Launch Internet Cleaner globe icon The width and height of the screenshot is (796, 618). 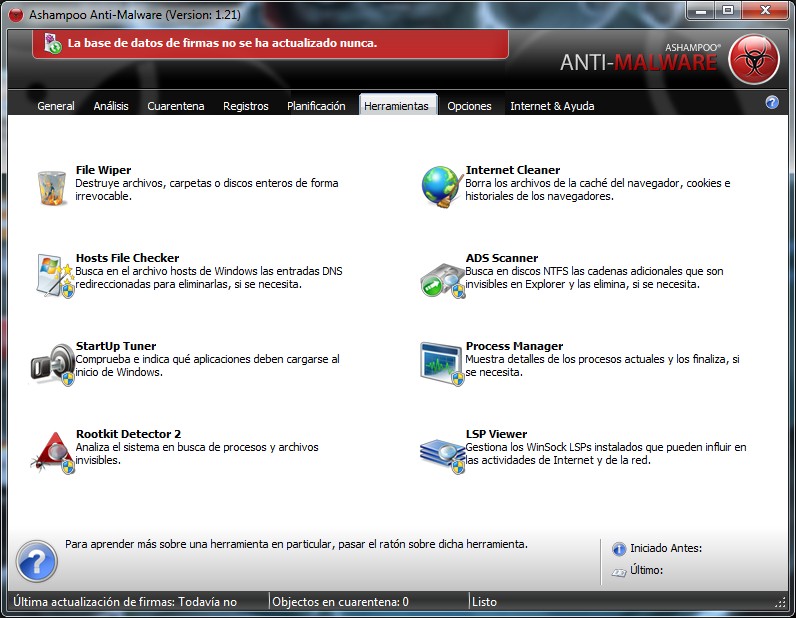442,187
